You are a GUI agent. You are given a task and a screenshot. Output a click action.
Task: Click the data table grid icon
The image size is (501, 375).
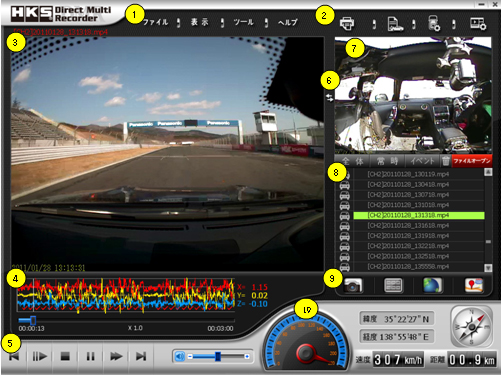point(393,285)
